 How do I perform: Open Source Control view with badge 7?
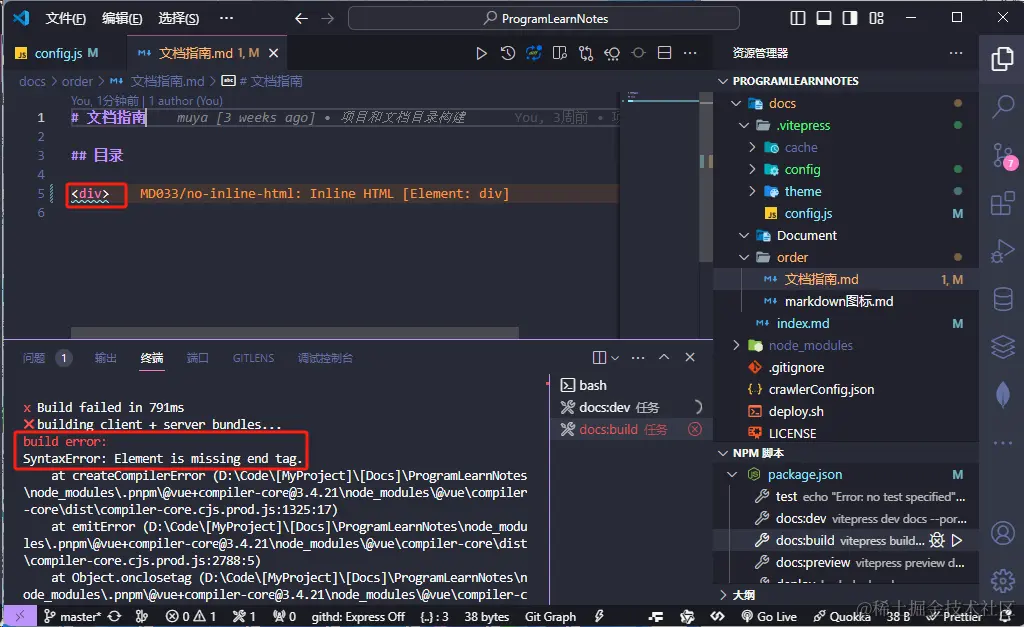(1002, 155)
